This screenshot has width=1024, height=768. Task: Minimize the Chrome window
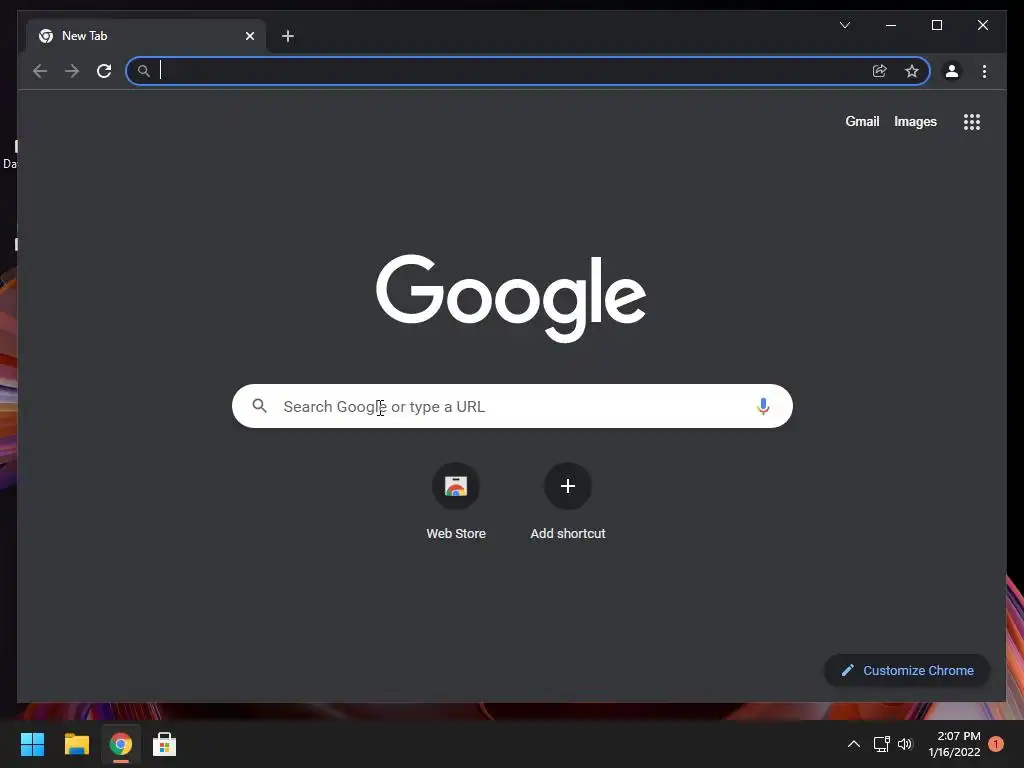[891, 25]
